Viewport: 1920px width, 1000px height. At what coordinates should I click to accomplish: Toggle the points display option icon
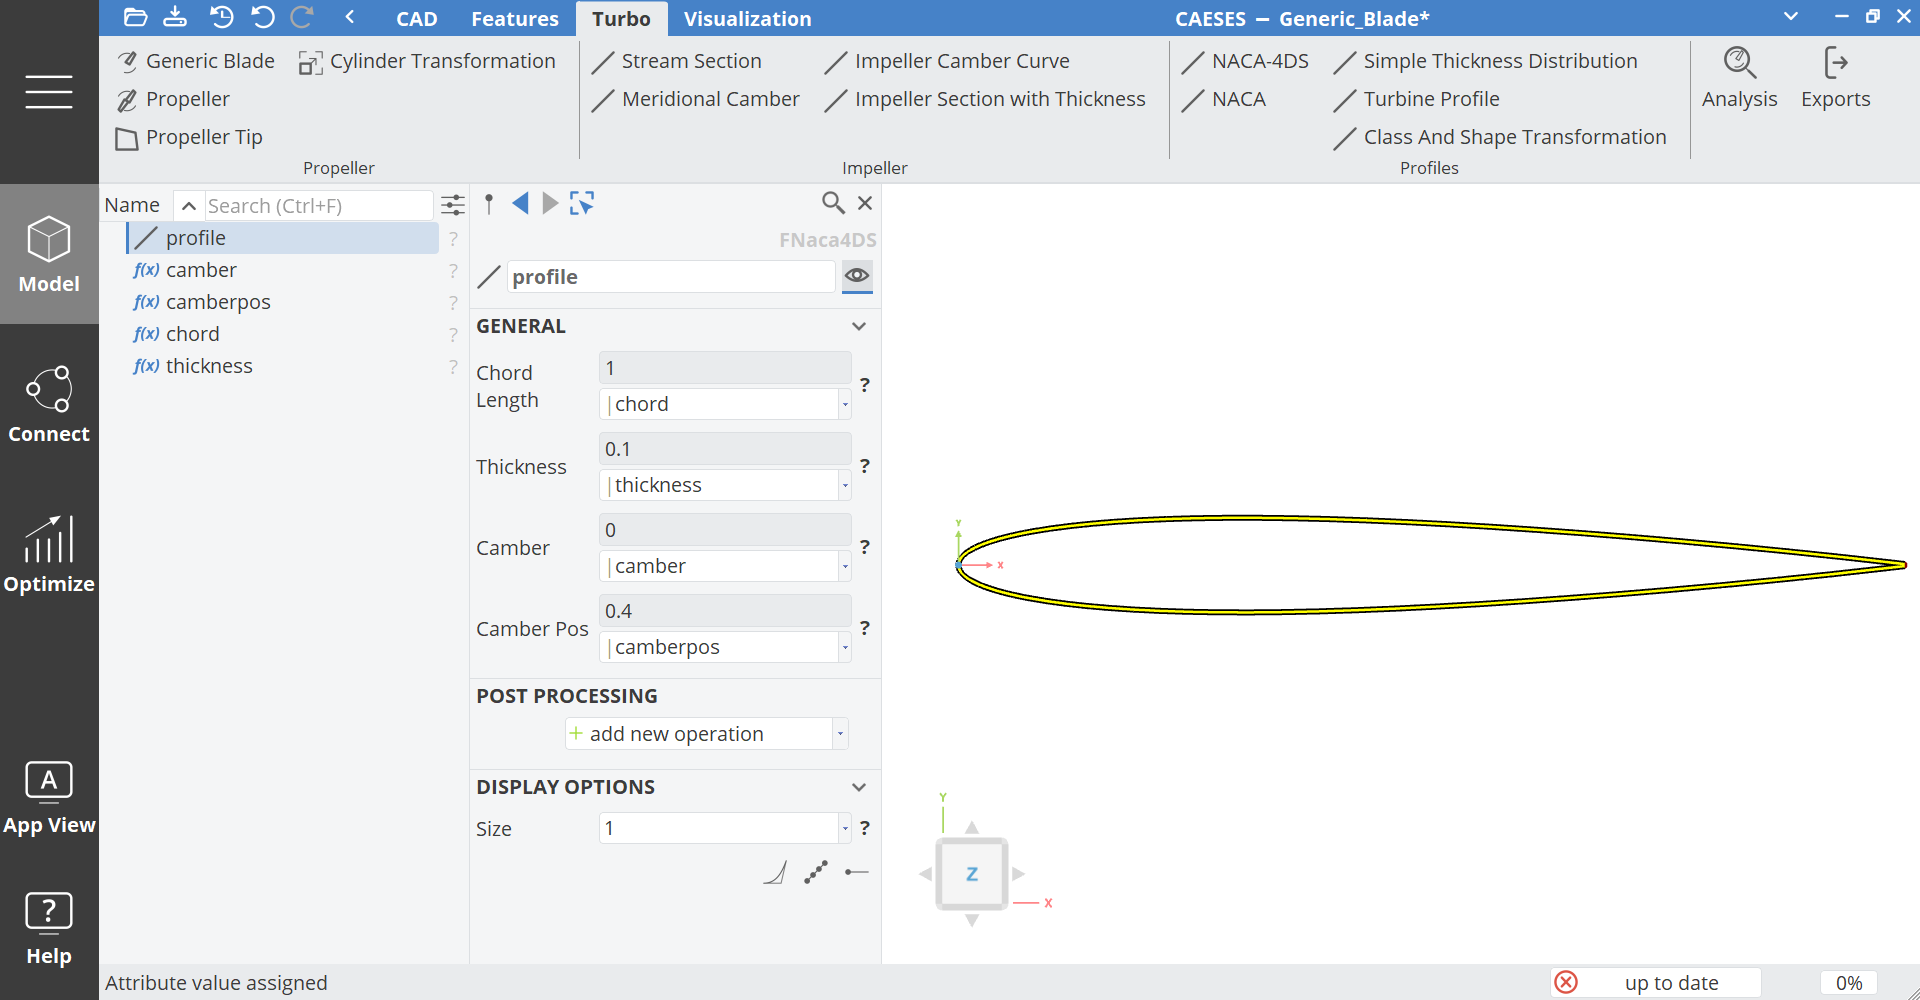pyautogui.click(x=816, y=872)
